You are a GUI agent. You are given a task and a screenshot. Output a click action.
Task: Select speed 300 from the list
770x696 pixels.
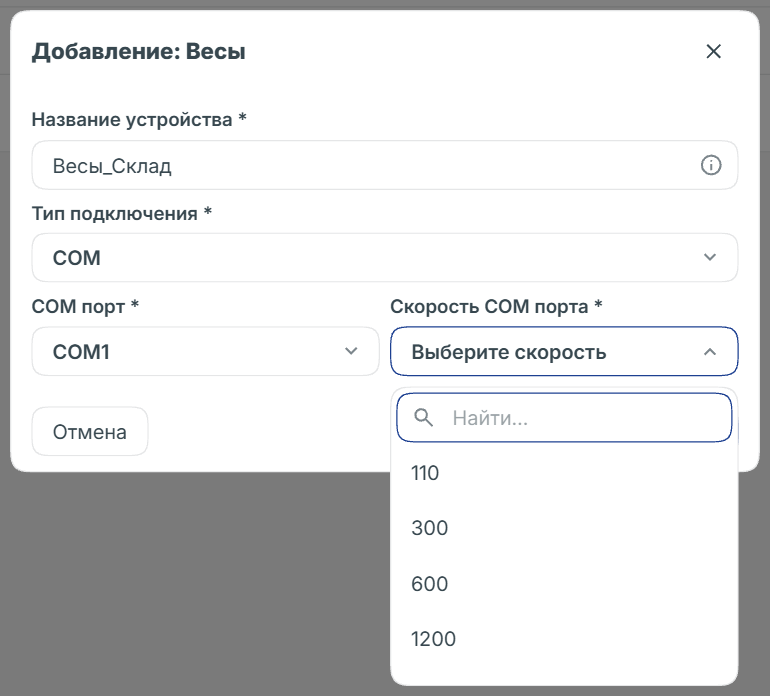point(564,528)
